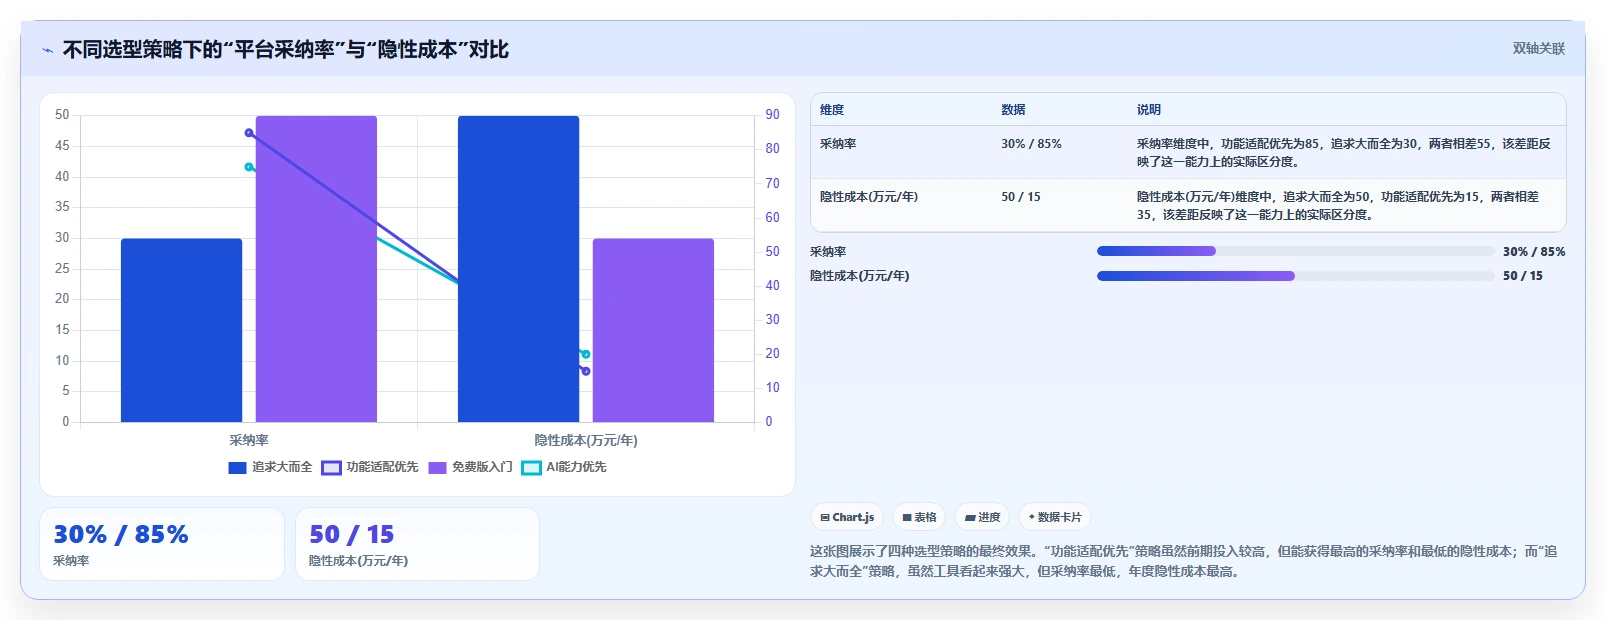Click the 50 / 15 value next to progress bar

[x=1523, y=276]
